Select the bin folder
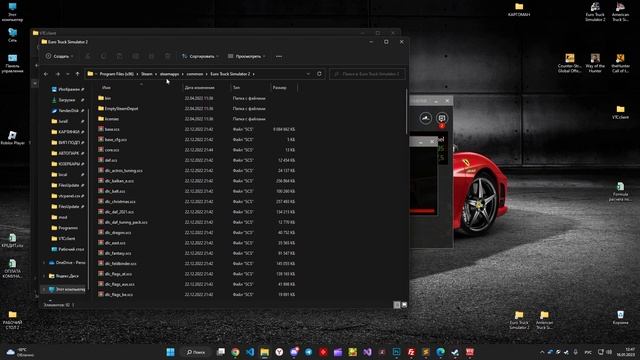The image size is (640, 360). 104,98
